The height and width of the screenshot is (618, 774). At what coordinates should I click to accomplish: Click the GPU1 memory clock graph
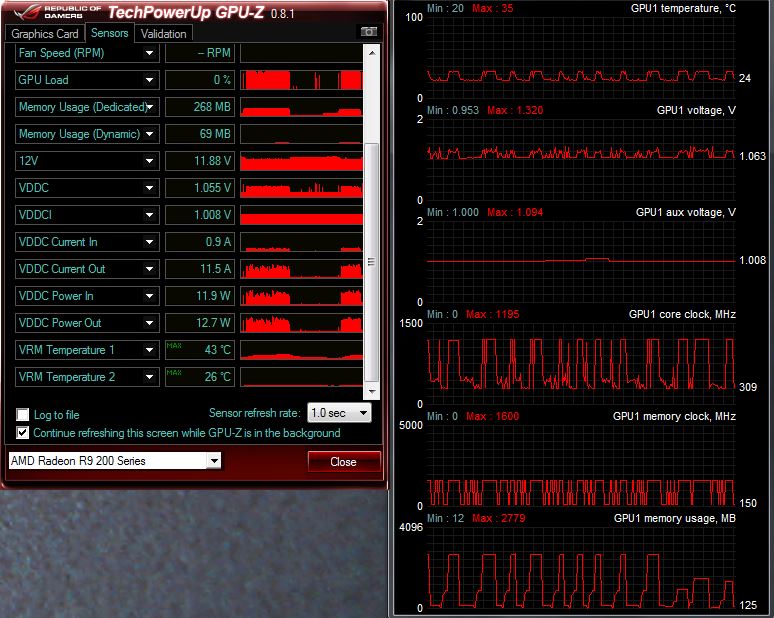click(x=581, y=466)
